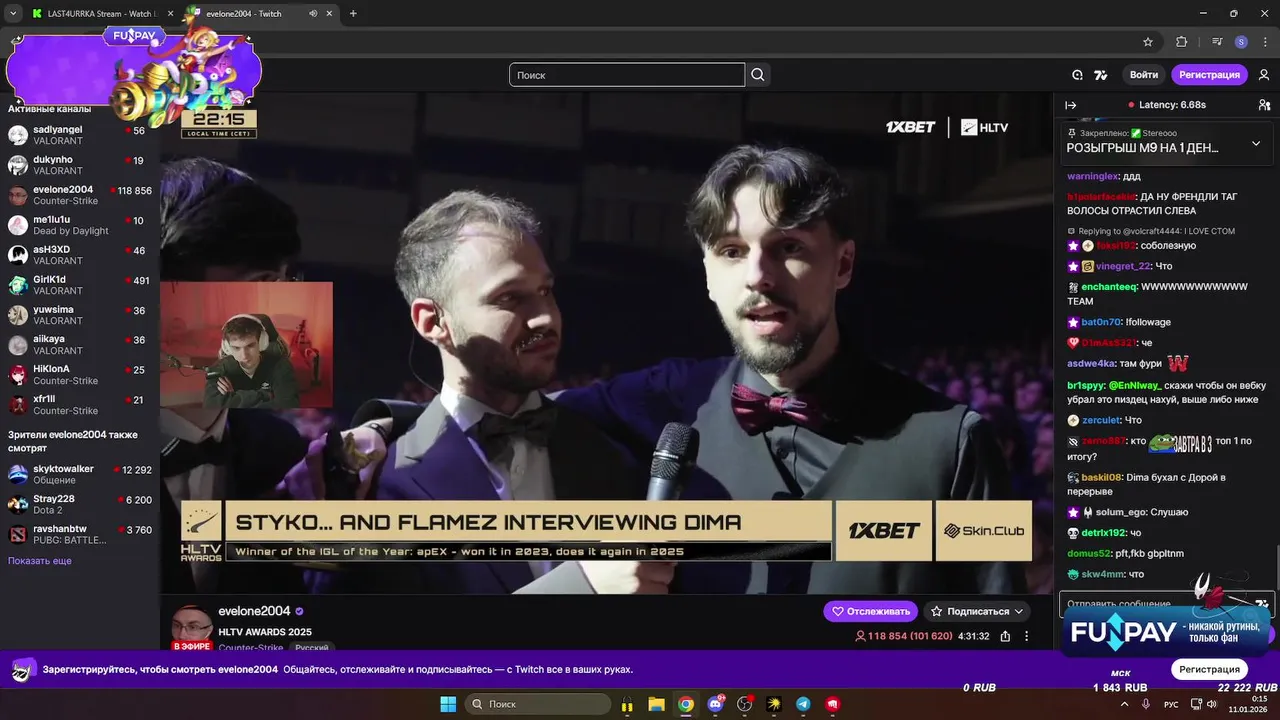Screen dimensions: 1280x720
Task: Click the enchanteeq username in chat
Action: 1109,287
